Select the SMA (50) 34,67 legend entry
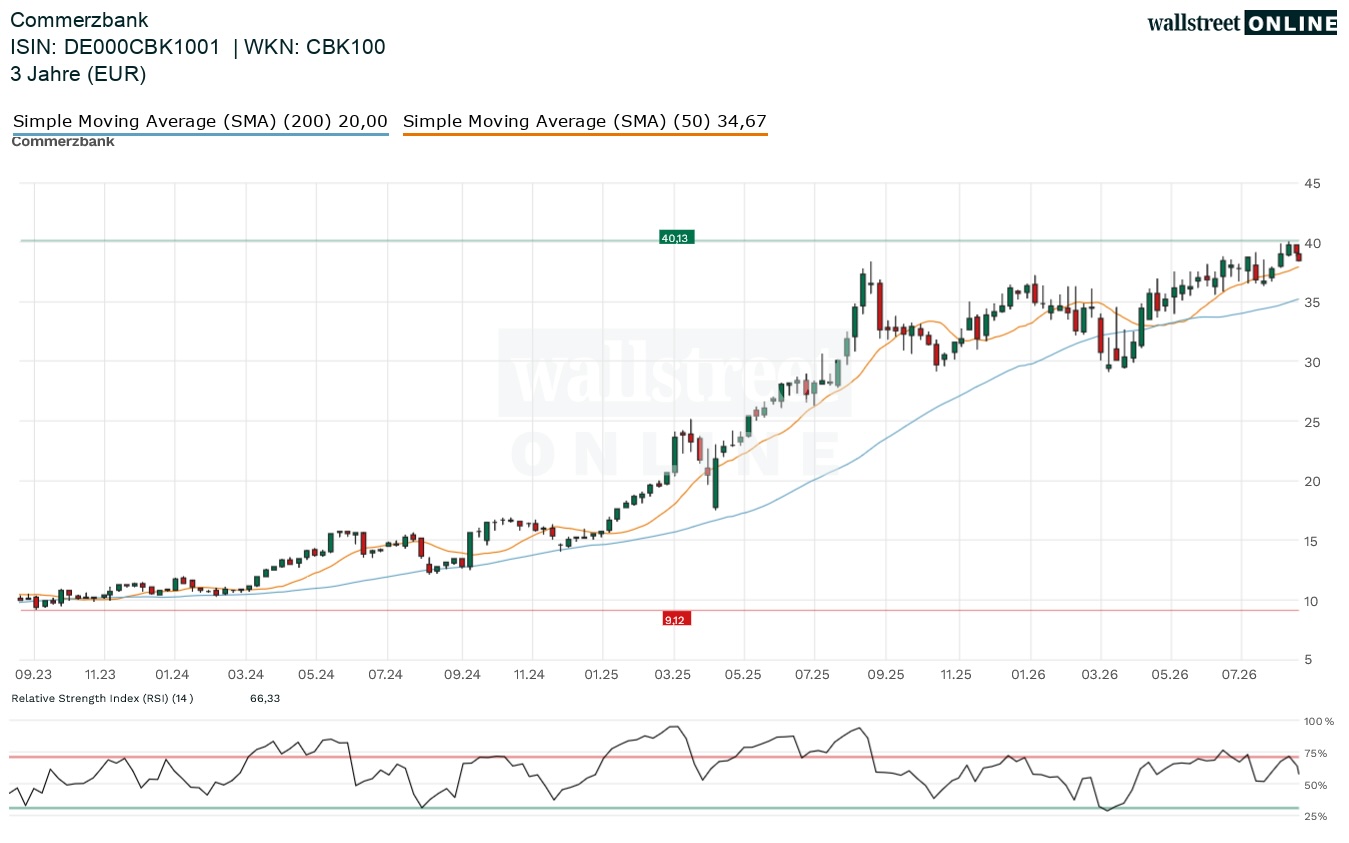 click(585, 121)
